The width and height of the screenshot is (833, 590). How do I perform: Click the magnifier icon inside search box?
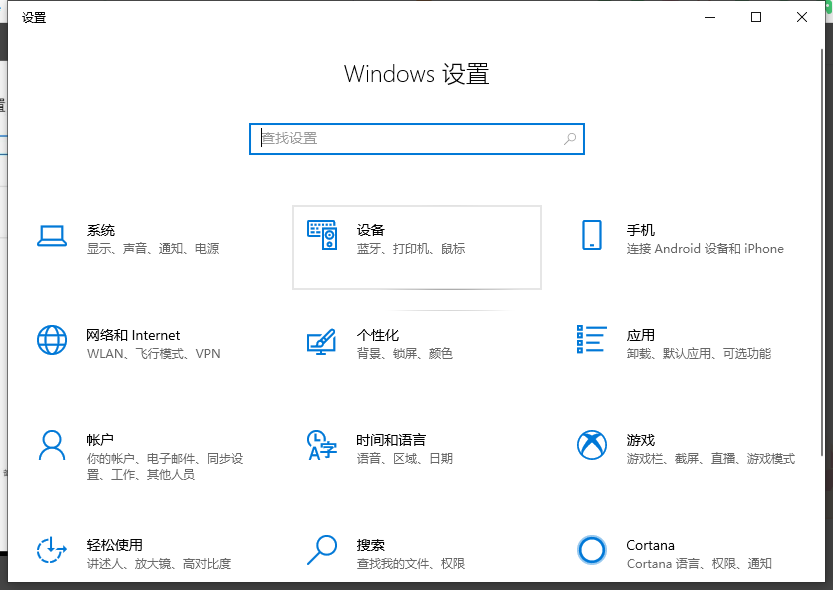pos(570,139)
